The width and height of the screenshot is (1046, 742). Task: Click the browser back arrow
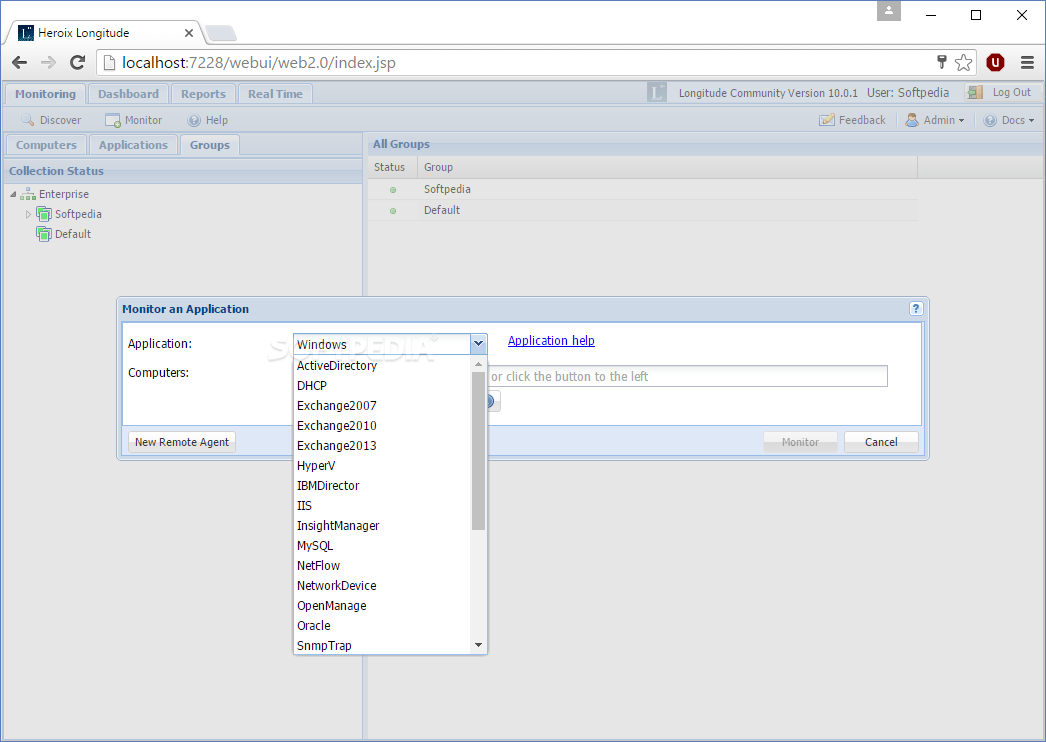coord(19,63)
